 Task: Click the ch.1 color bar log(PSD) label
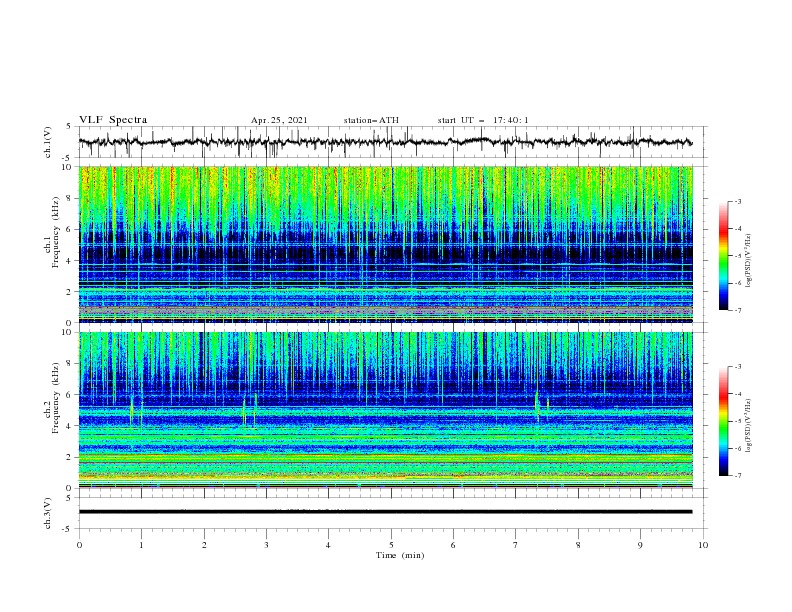749,261
